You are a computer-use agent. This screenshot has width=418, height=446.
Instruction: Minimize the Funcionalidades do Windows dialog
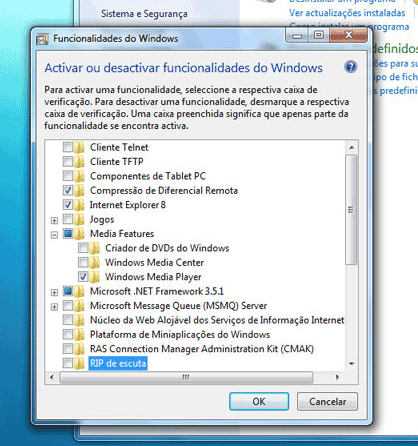pyautogui.click(x=298, y=35)
